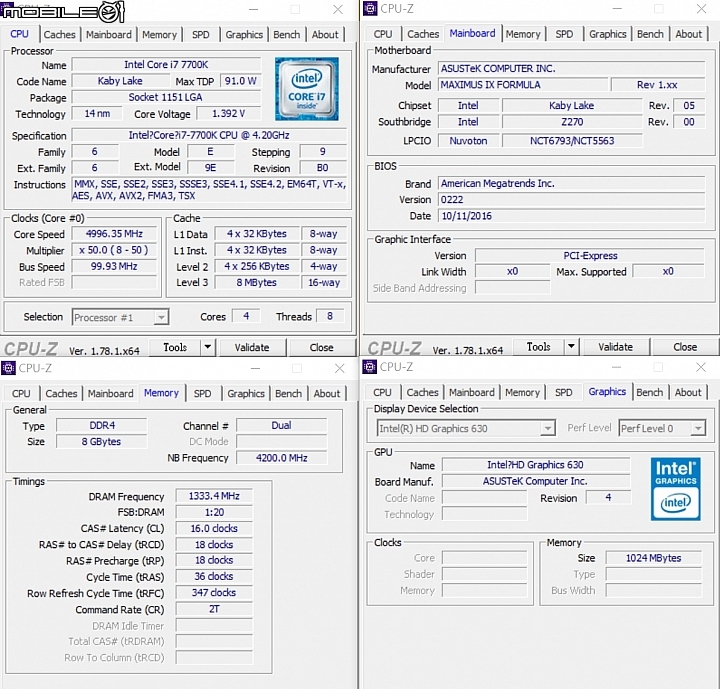The height and width of the screenshot is (689, 720).
Task: Select Bench tab in Mainboard window
Action: [x=650, y=34]
